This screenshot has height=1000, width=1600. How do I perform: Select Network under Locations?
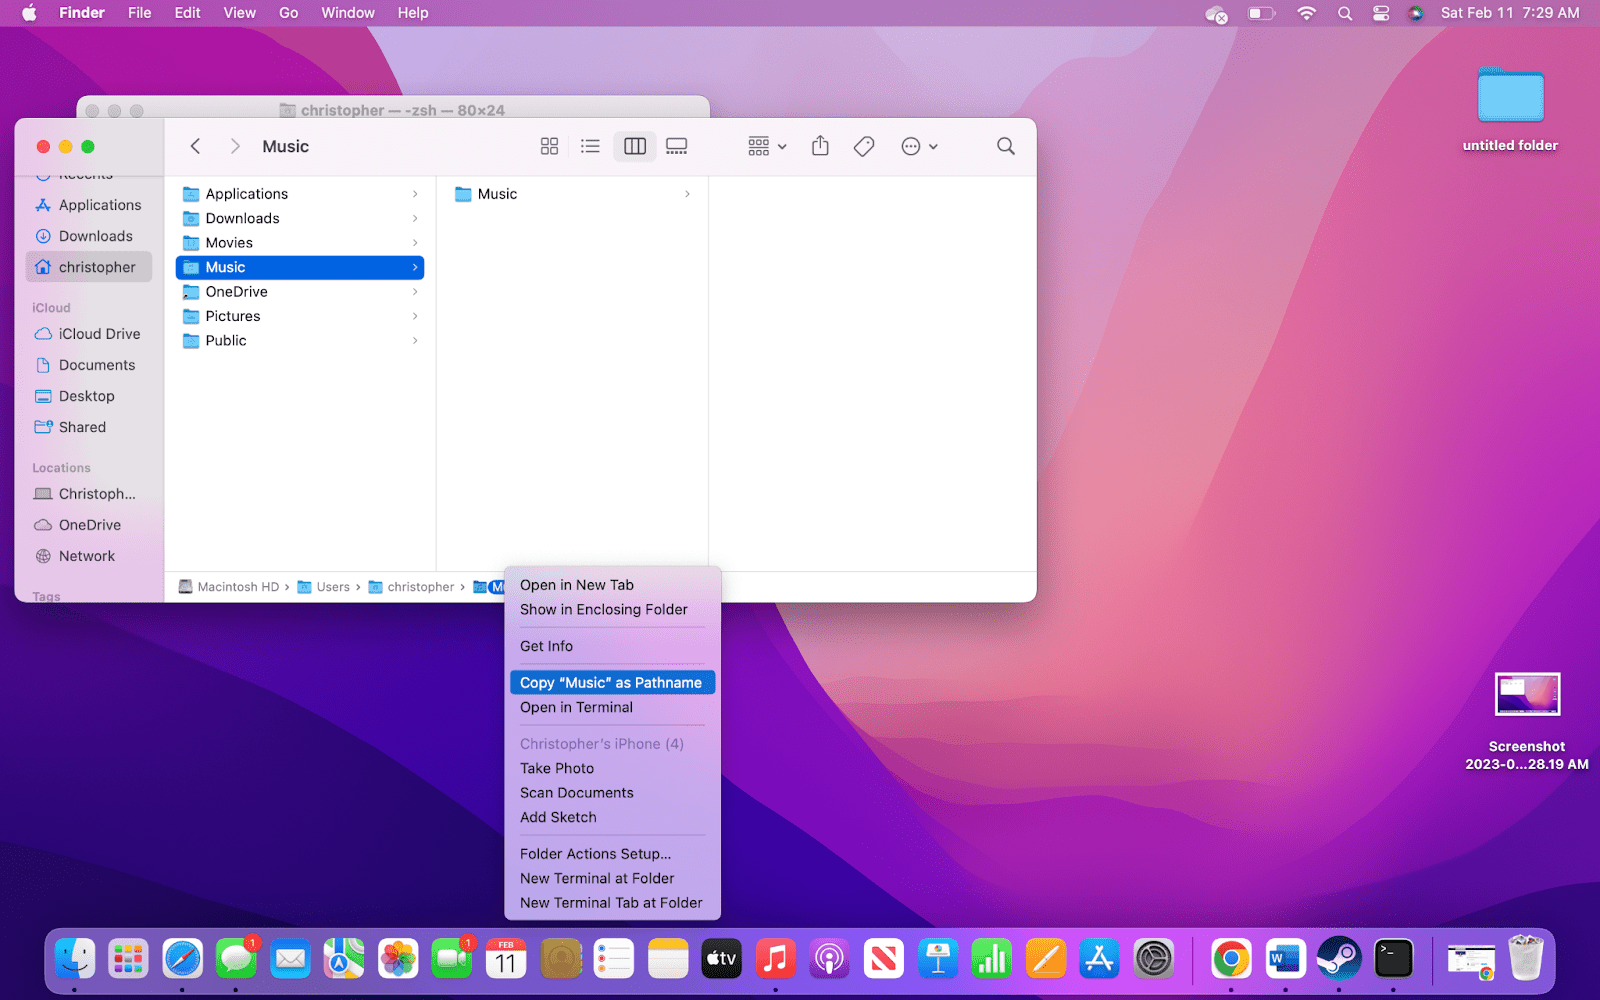coord(89,556)
